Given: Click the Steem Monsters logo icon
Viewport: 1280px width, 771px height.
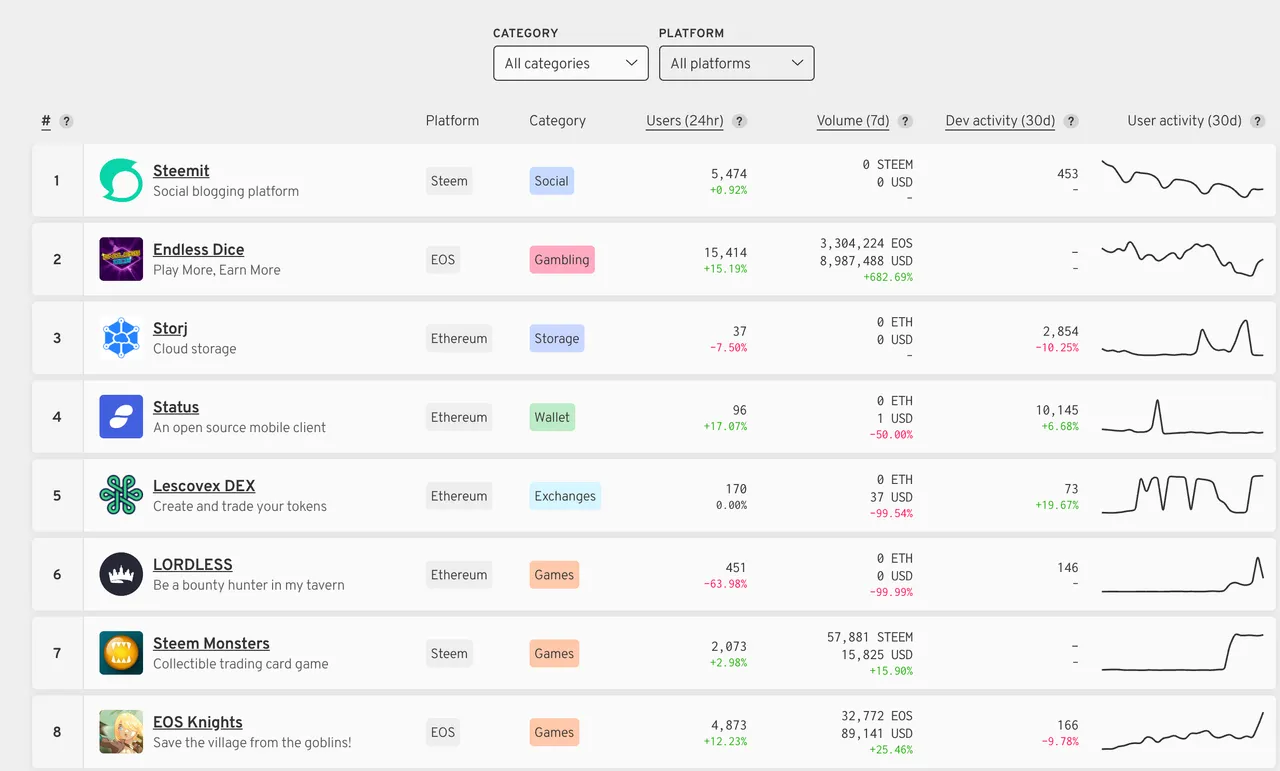Looking at the screenshot, I should coord(121,653).
